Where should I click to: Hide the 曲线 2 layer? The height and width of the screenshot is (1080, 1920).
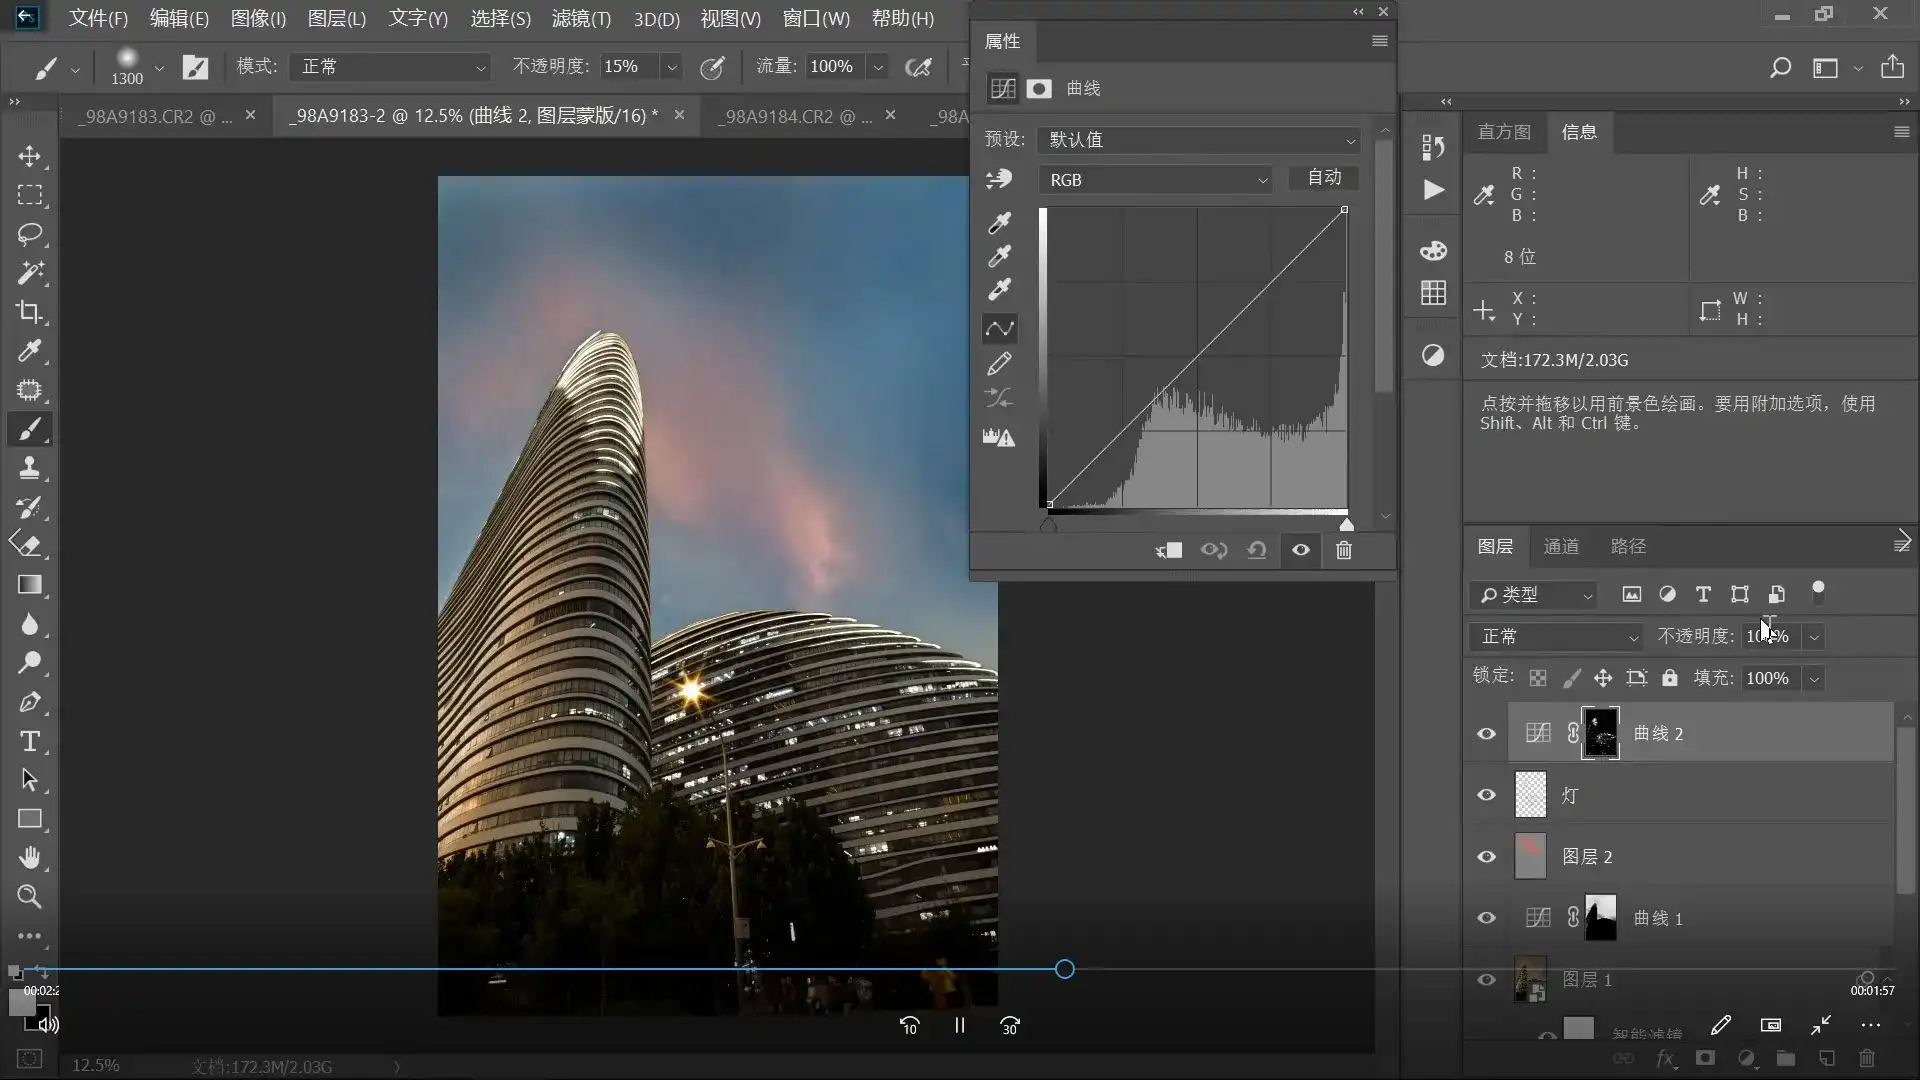point(1486,734)
